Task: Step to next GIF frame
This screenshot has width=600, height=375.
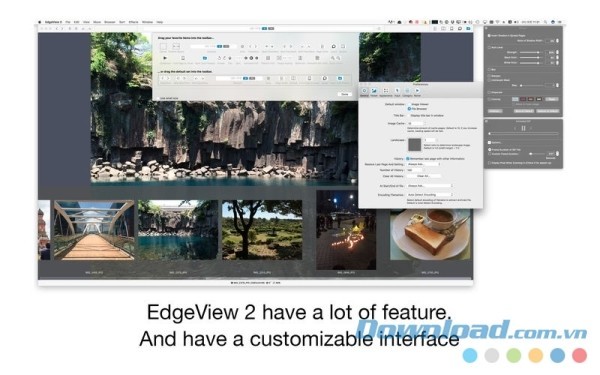Action: [531, 128]
